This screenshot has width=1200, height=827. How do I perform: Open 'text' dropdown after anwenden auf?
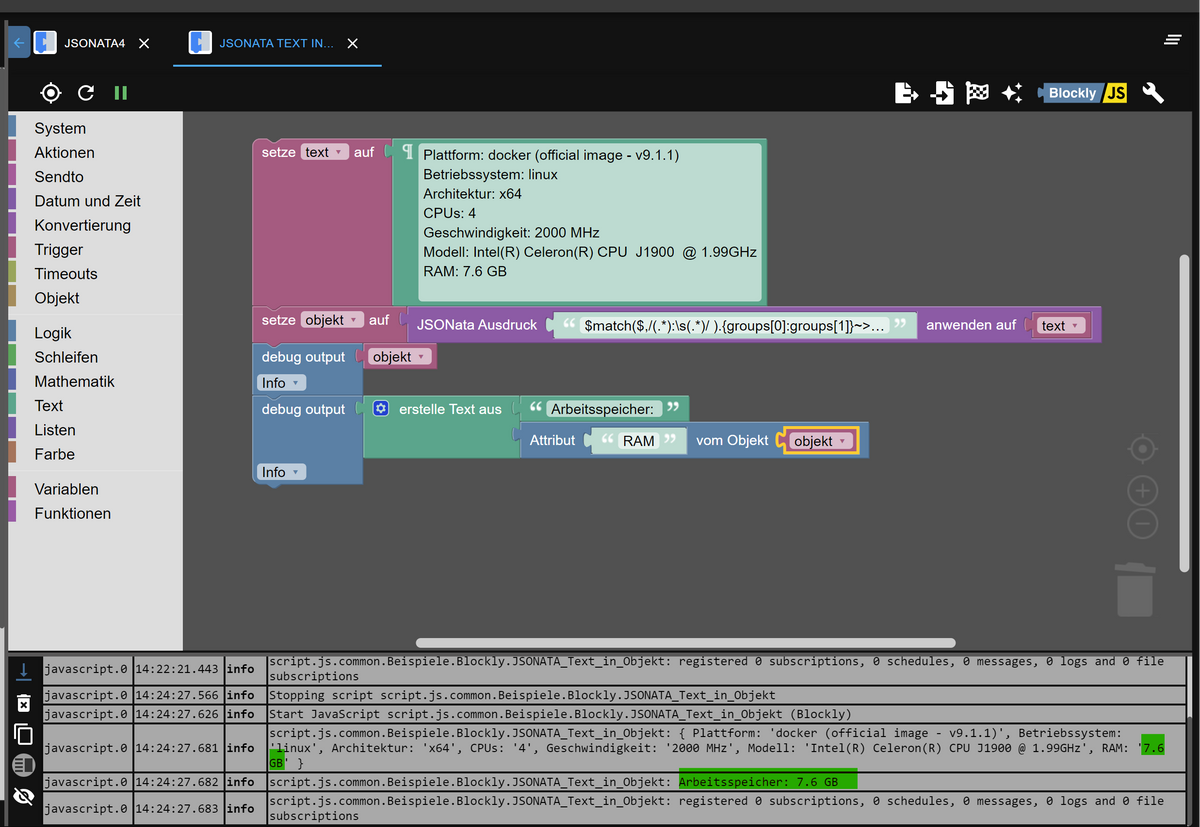tap(1060, 325)
